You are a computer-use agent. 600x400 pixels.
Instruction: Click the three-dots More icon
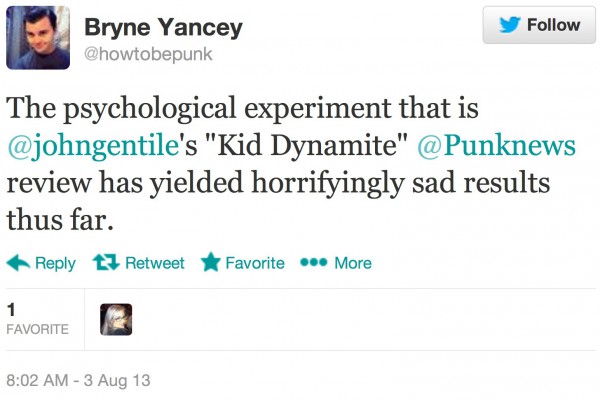point(315,263)
